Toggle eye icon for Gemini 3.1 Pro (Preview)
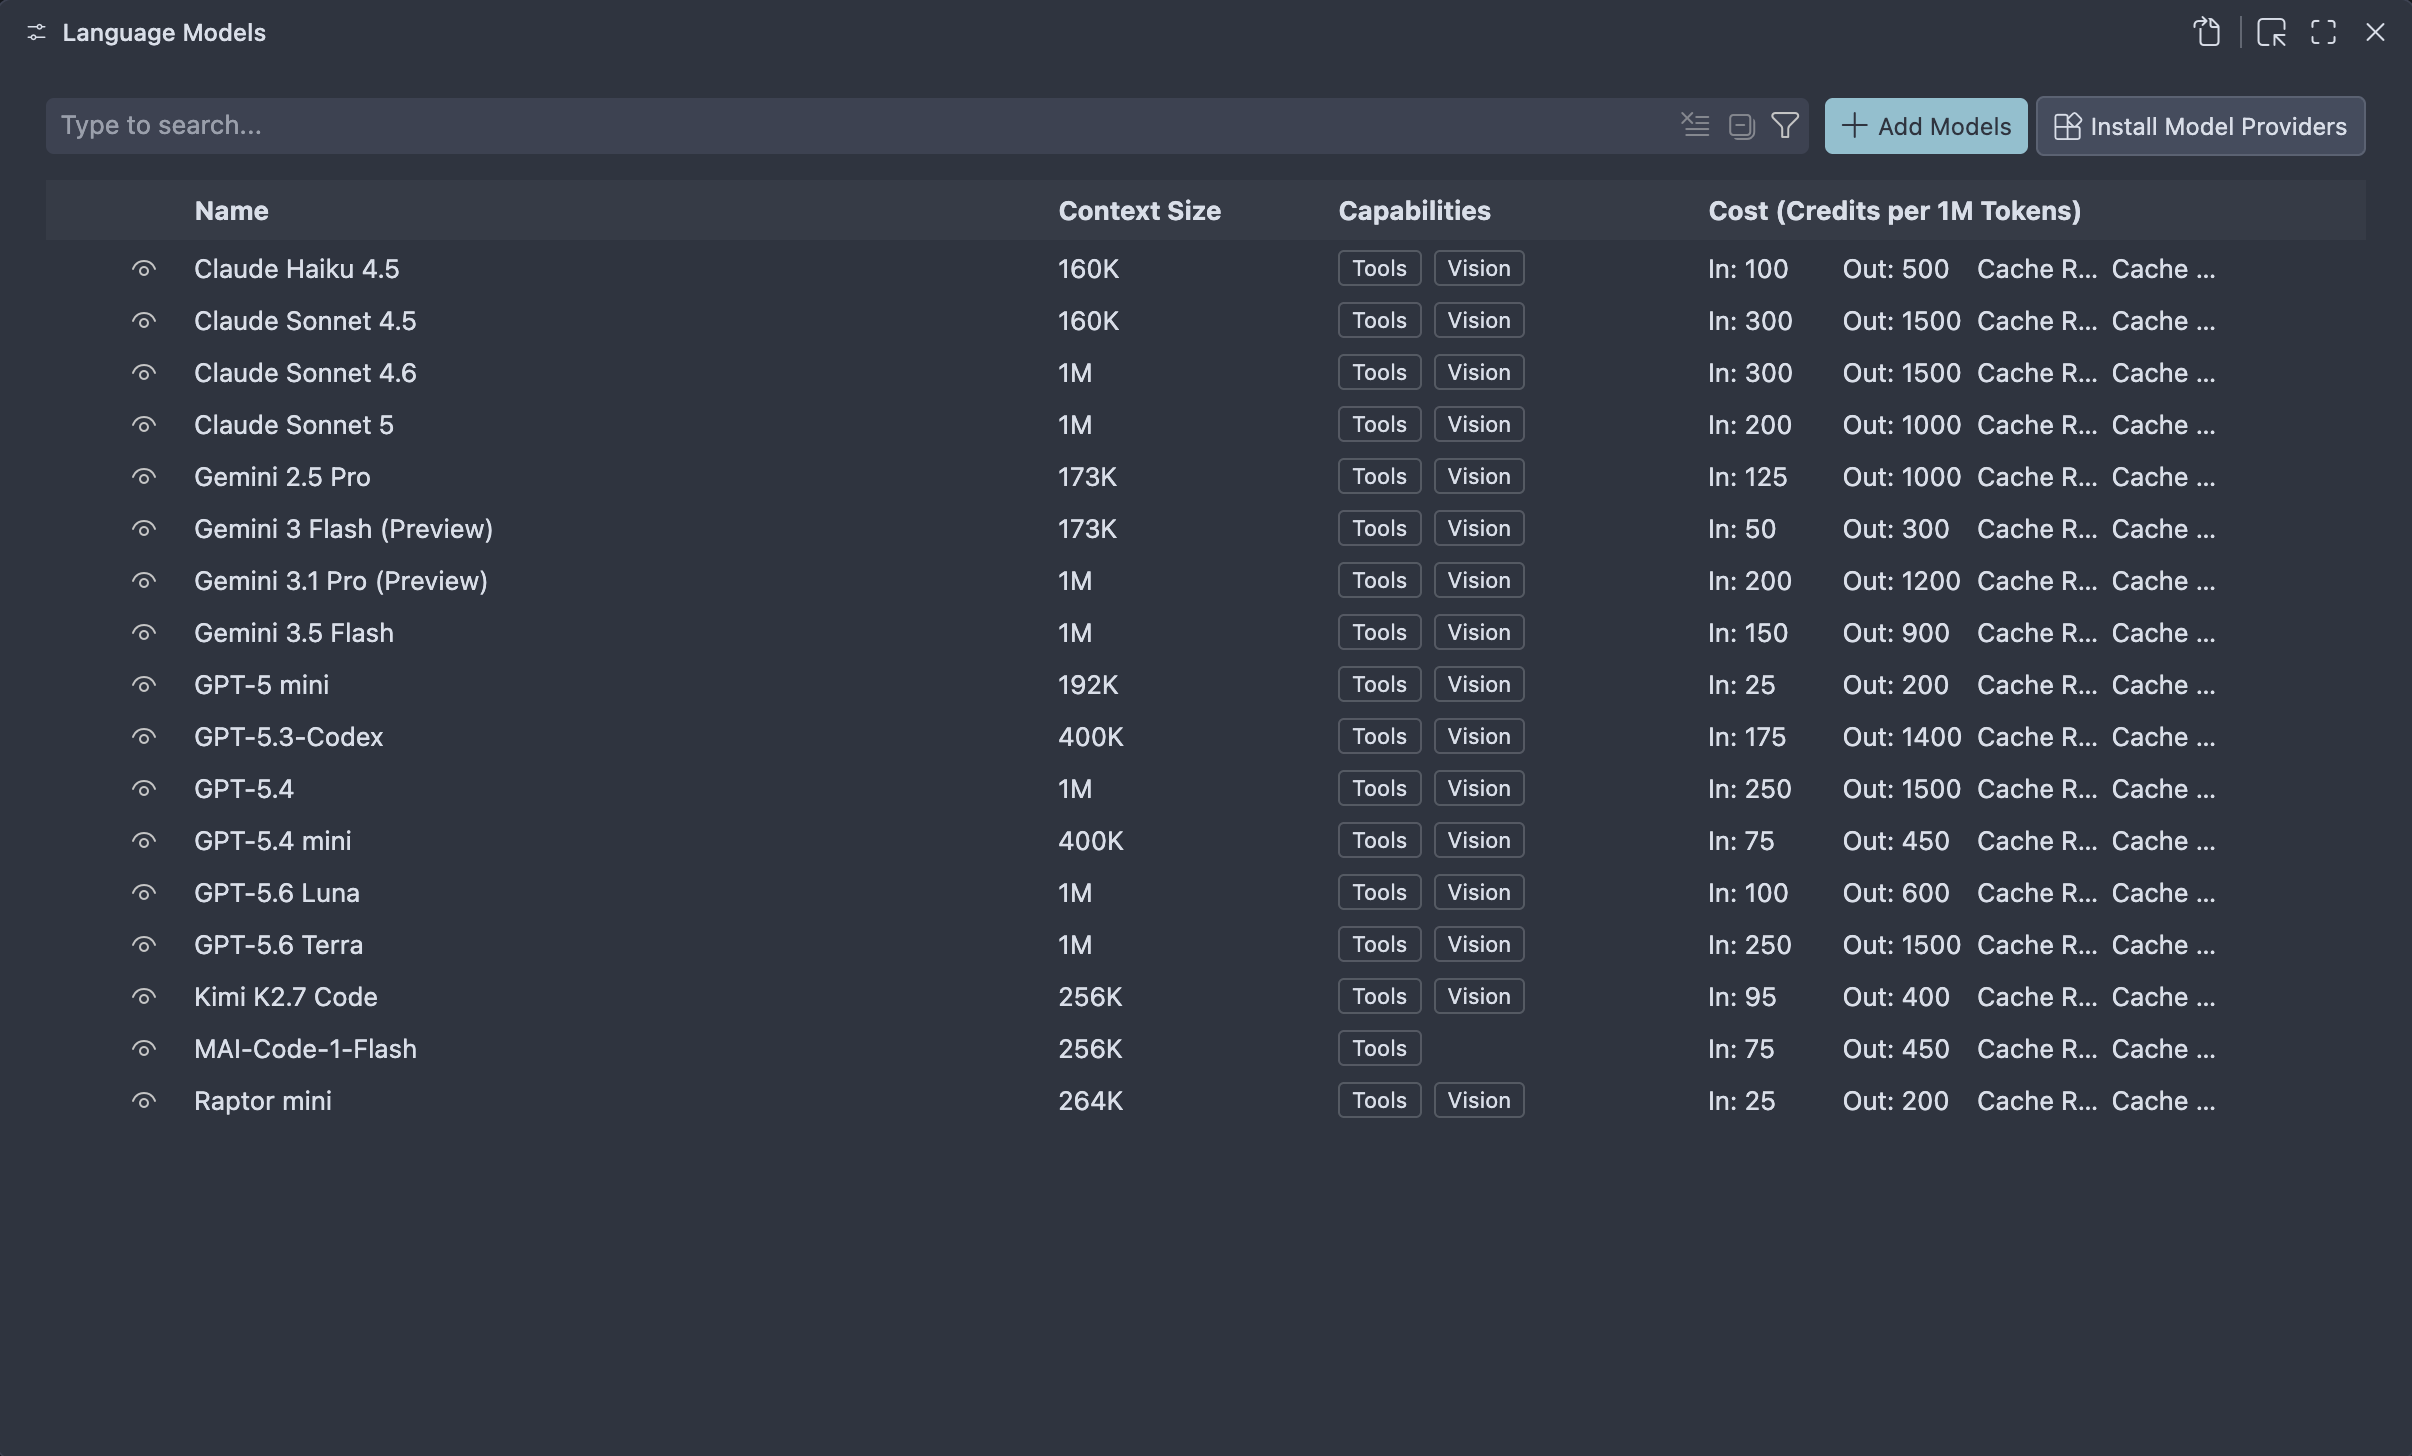Screen dimensions: 2412x1456 144,581
